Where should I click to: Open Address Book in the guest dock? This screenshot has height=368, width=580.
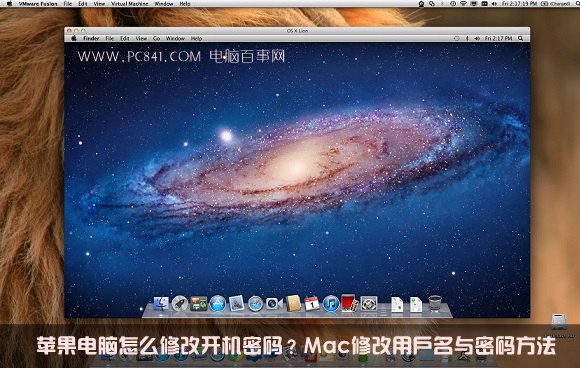(293, 303)
